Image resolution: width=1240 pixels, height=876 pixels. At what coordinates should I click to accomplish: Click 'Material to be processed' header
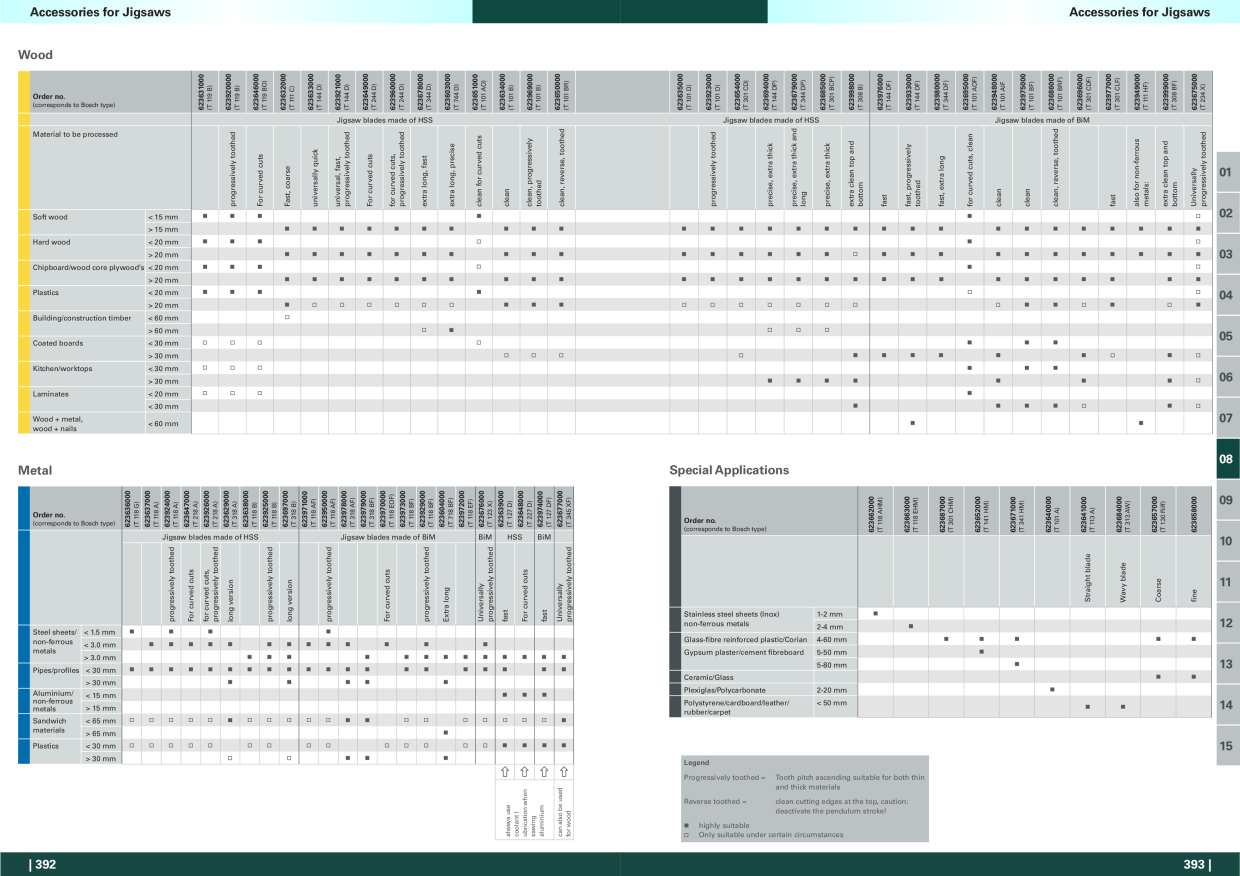click(x=75, y=134)
